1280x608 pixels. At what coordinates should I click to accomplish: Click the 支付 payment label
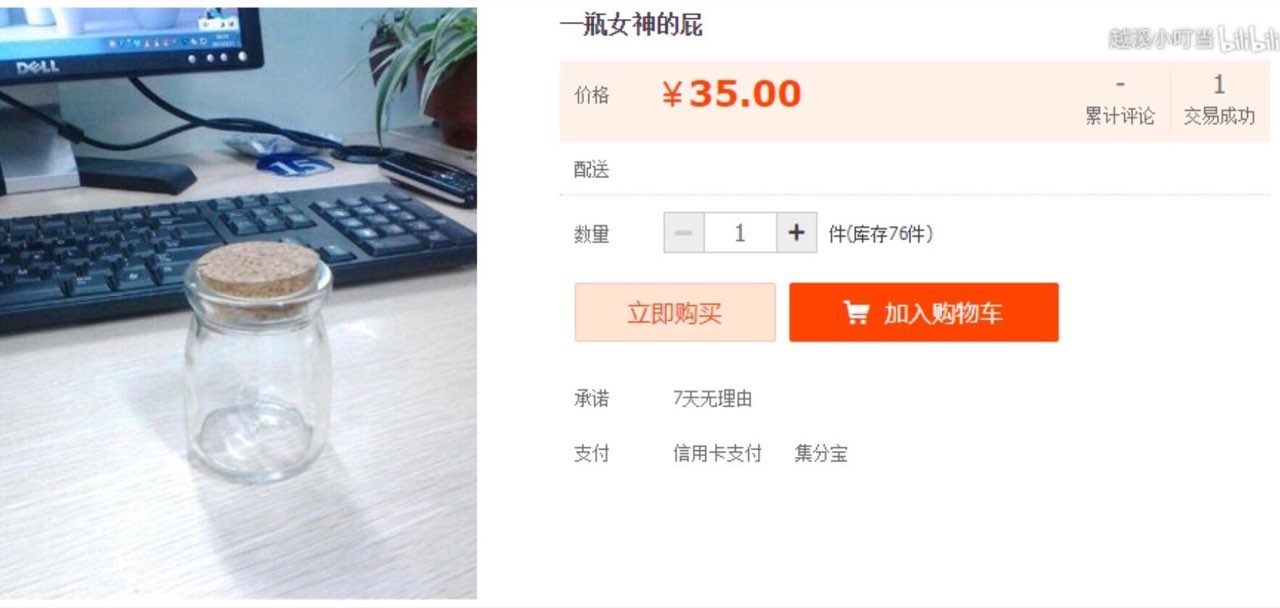point(591,454)
